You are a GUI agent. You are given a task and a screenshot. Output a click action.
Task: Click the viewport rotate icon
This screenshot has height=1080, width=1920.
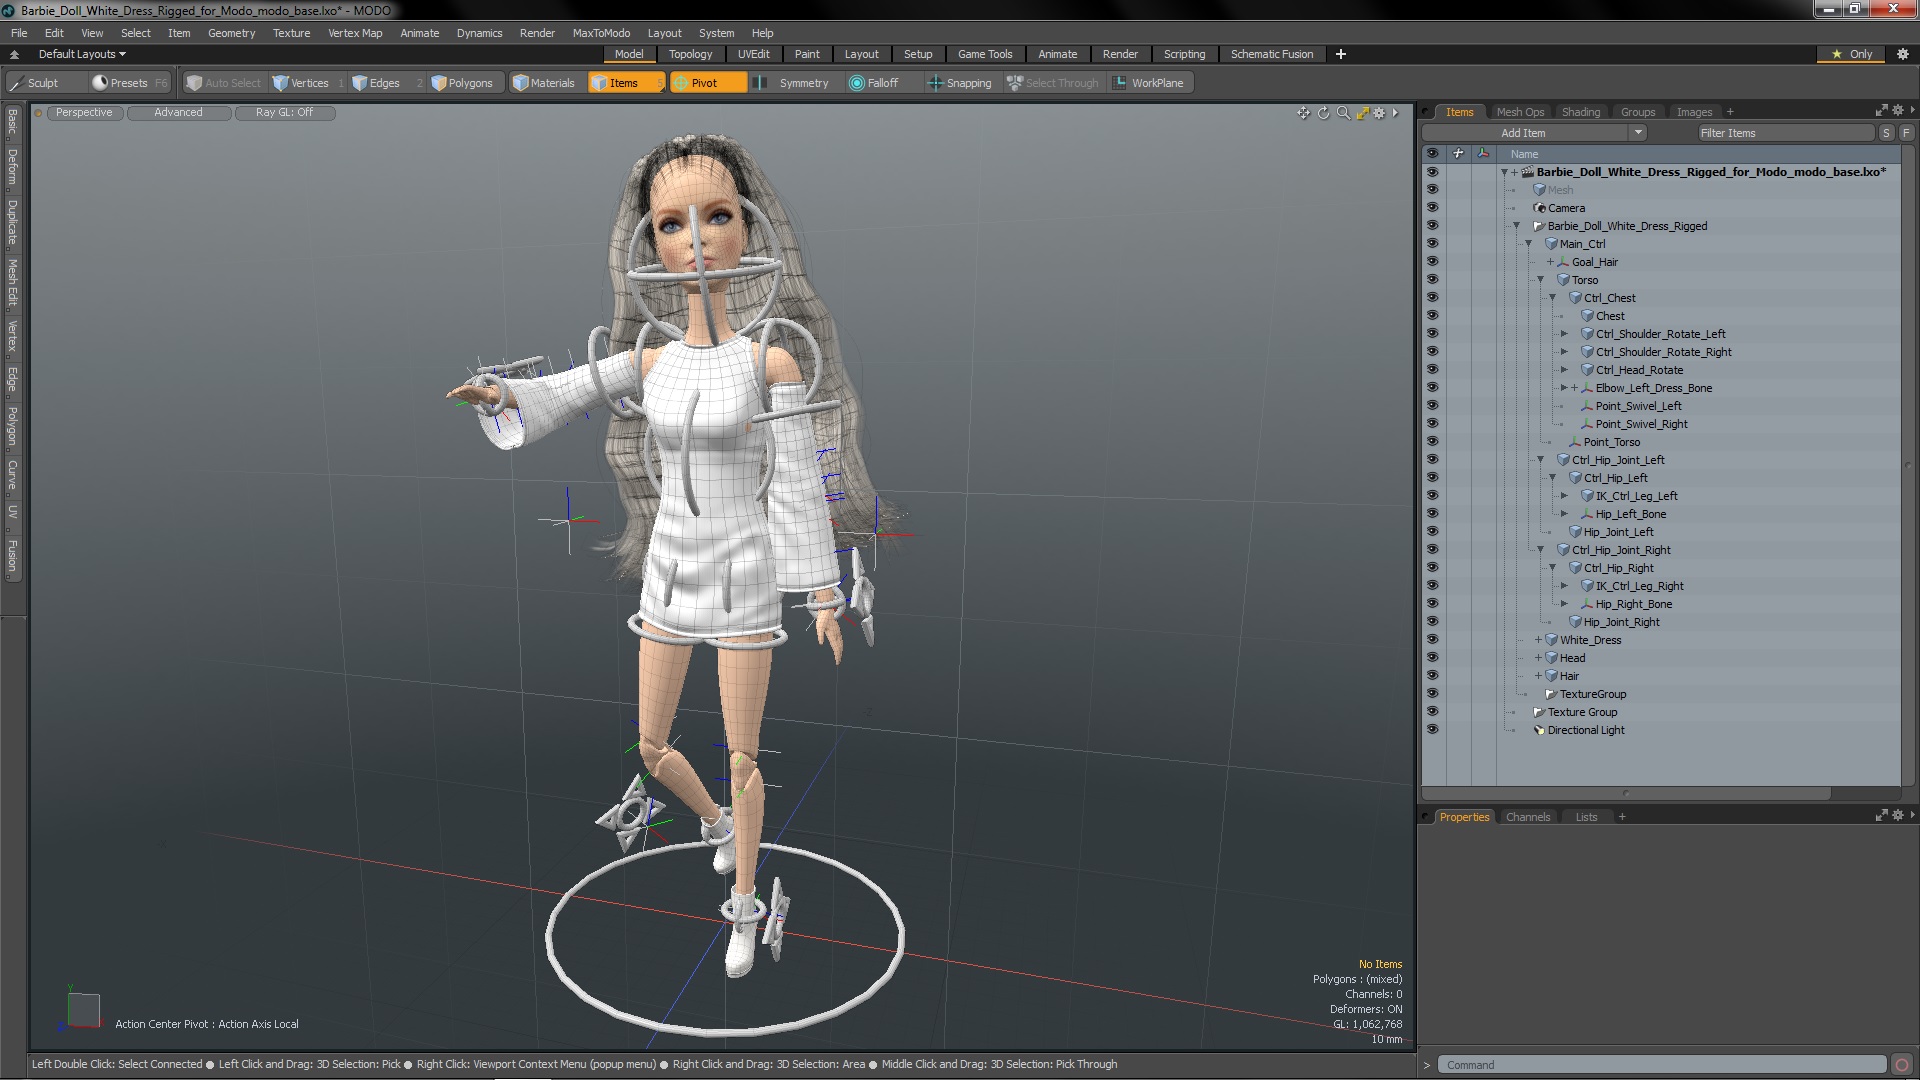1323,113
